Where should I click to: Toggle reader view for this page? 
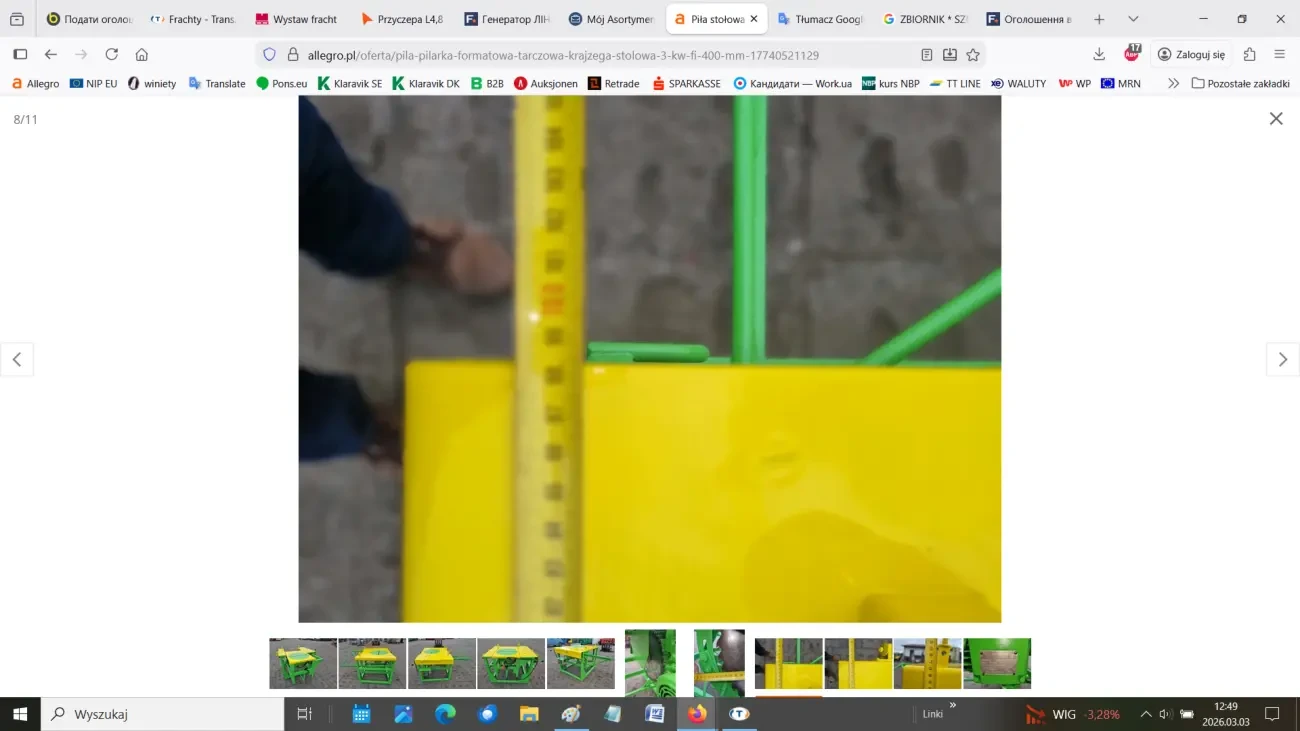(x=927, y=55)
